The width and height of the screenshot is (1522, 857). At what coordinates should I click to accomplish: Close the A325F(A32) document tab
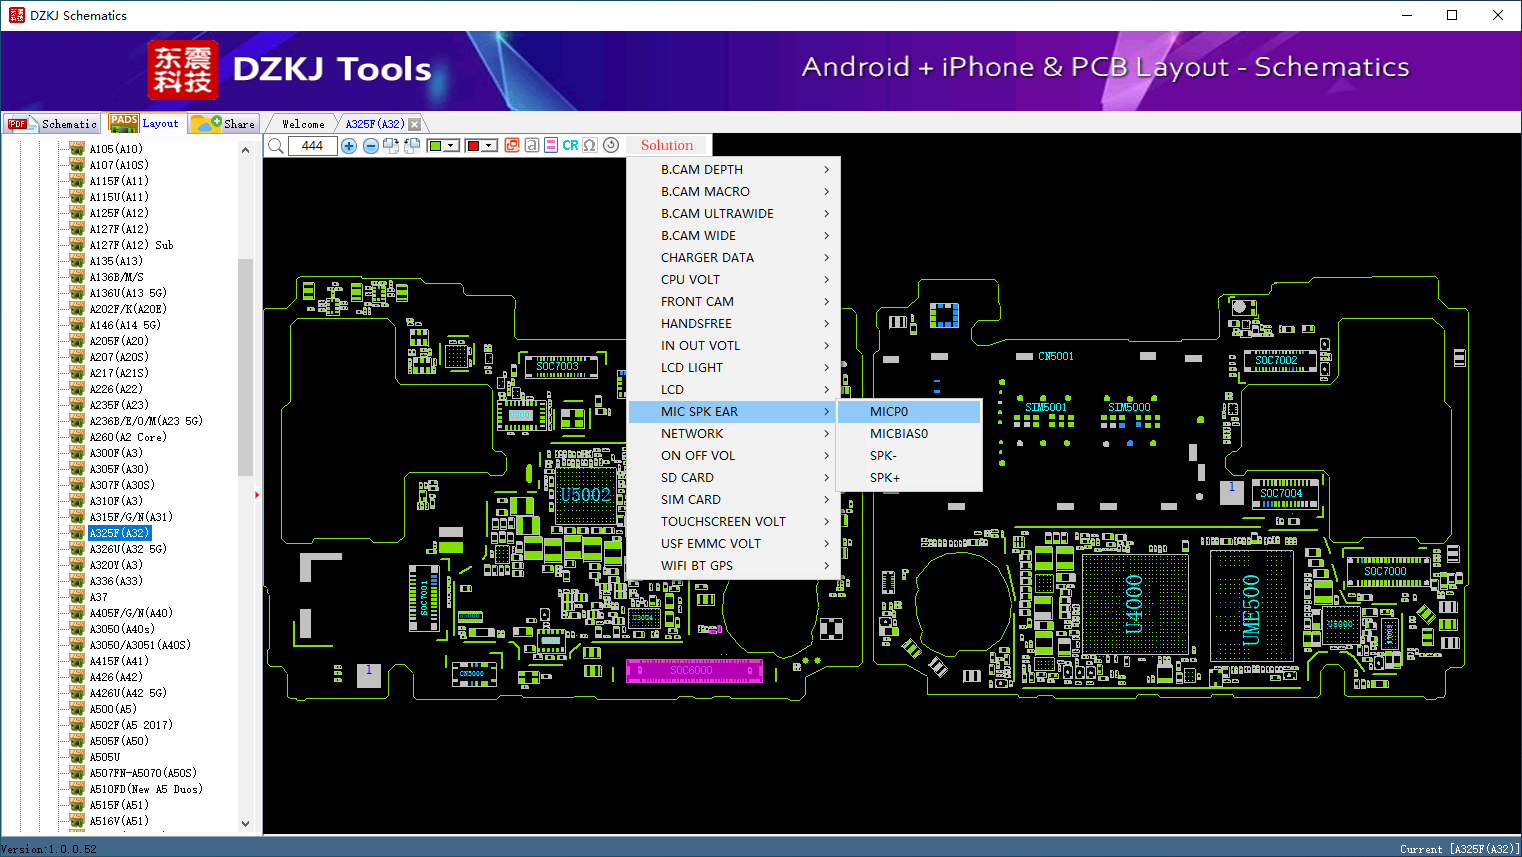click(415, 124)
